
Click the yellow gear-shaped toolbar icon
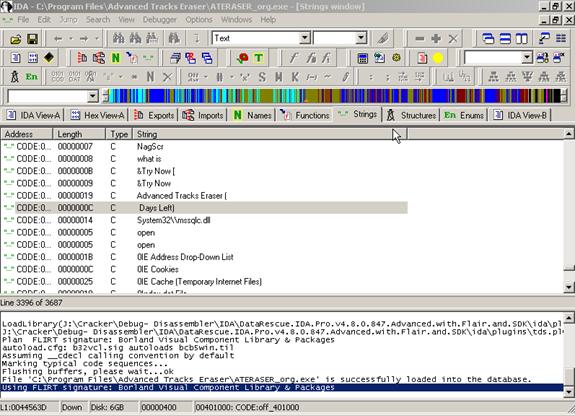click(x=396, y=58)
